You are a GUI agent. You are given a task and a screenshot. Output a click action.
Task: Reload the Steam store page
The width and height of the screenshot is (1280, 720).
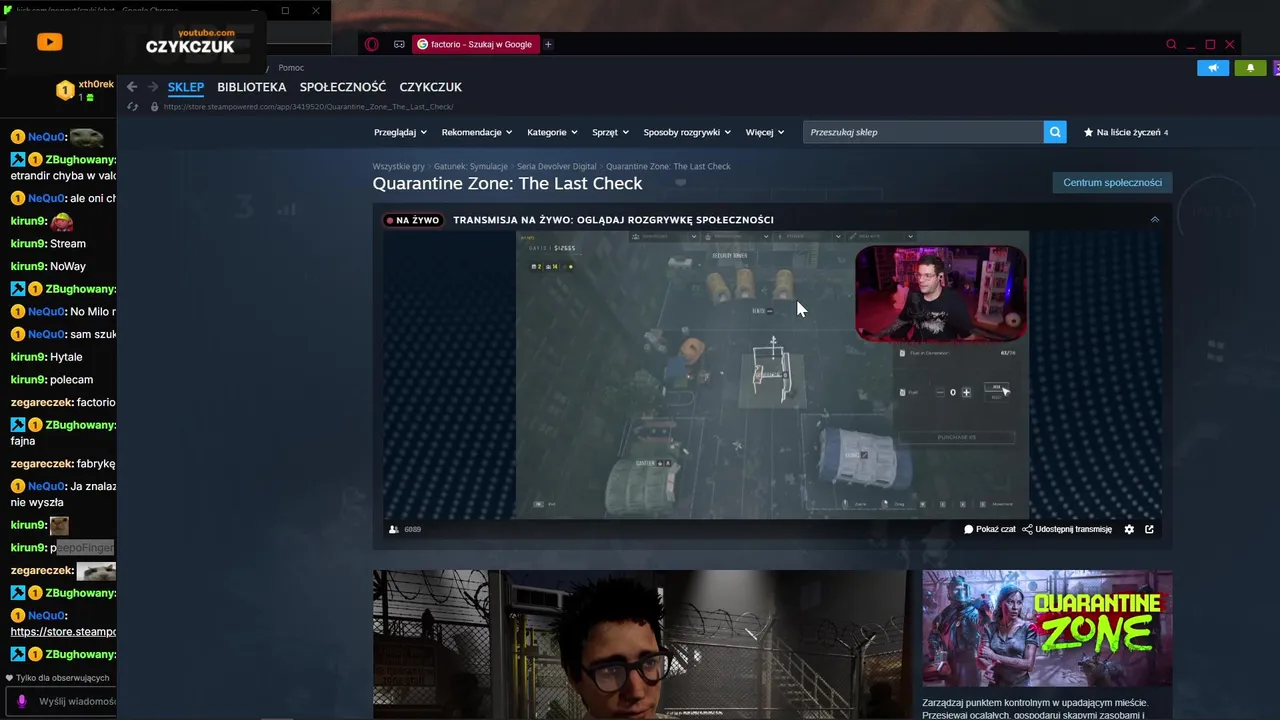click(132, 107)
